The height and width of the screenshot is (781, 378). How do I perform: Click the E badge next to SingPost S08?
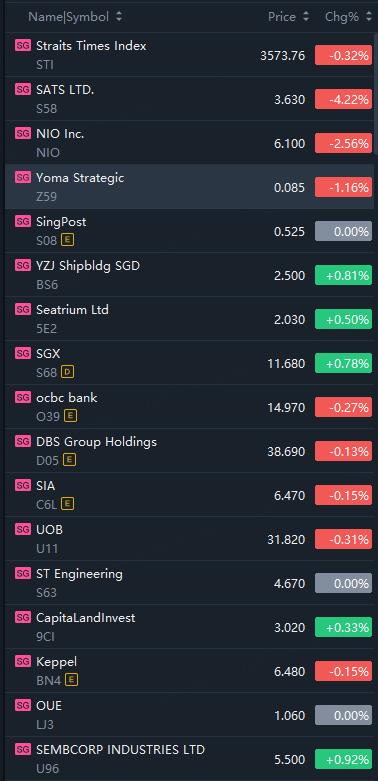coord(67,241)
